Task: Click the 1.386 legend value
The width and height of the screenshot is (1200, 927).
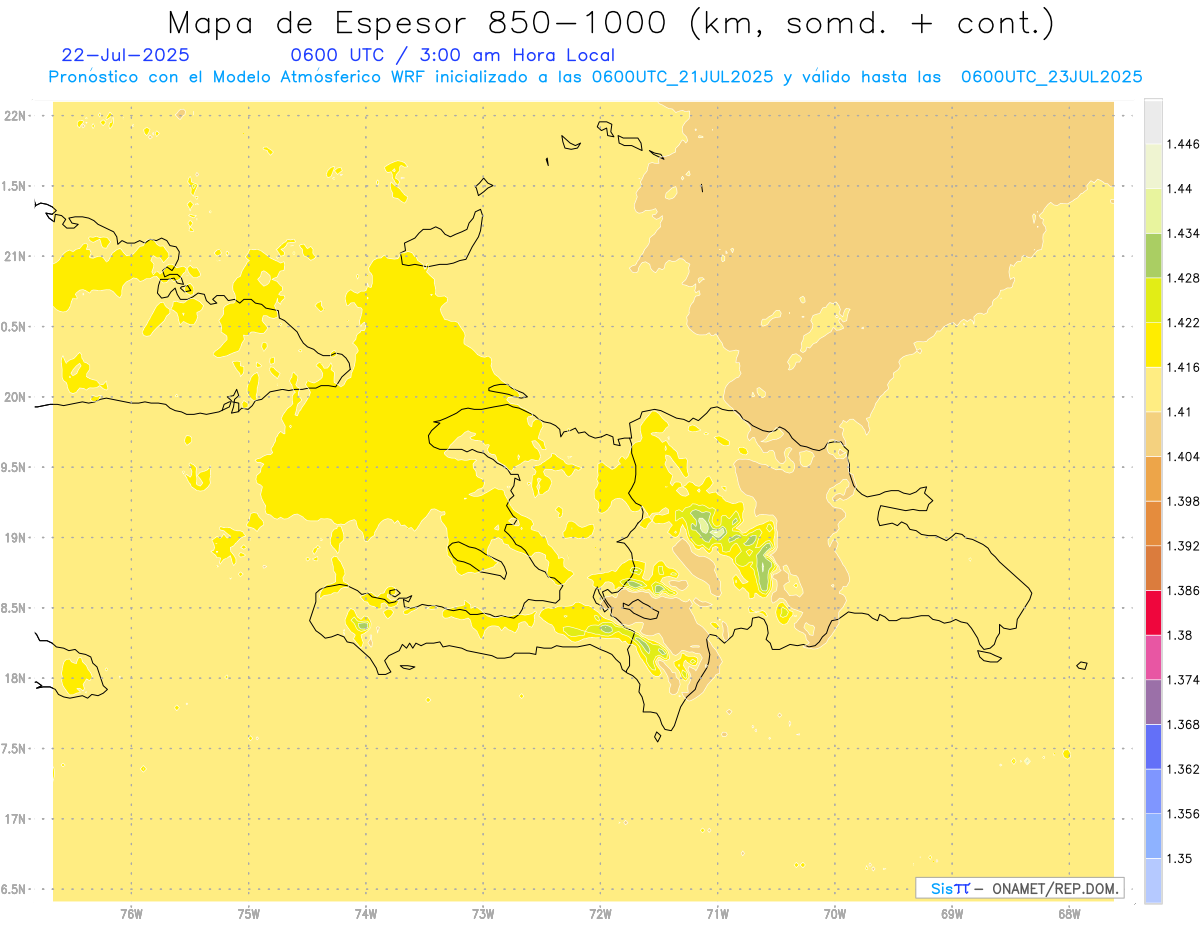Action: click(1184, 591)
